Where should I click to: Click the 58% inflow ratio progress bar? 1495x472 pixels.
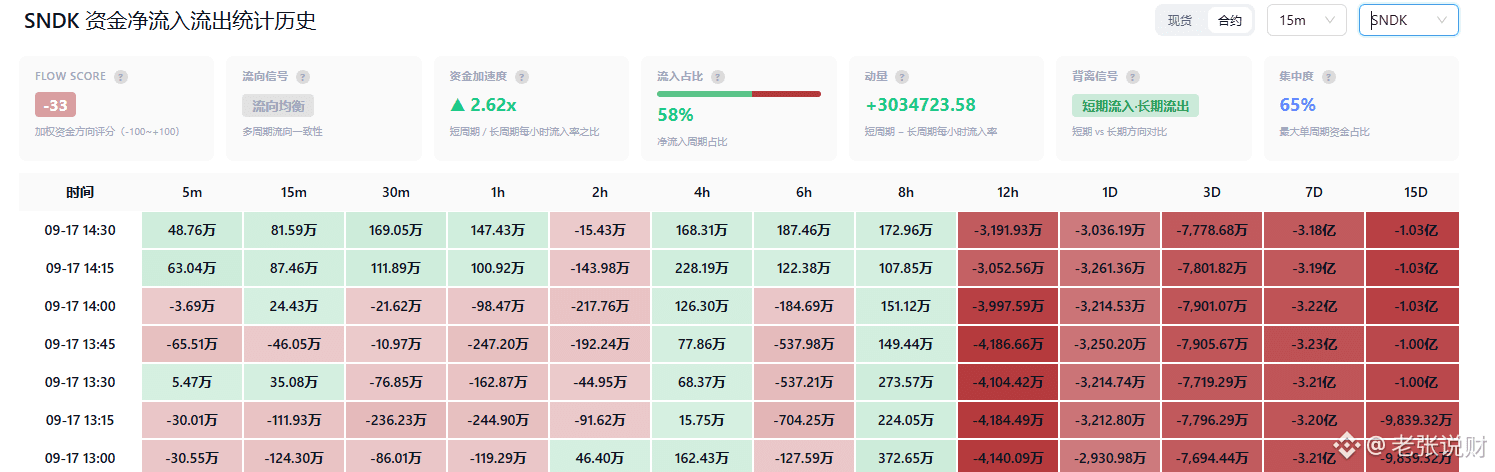[x=739, y=94]
